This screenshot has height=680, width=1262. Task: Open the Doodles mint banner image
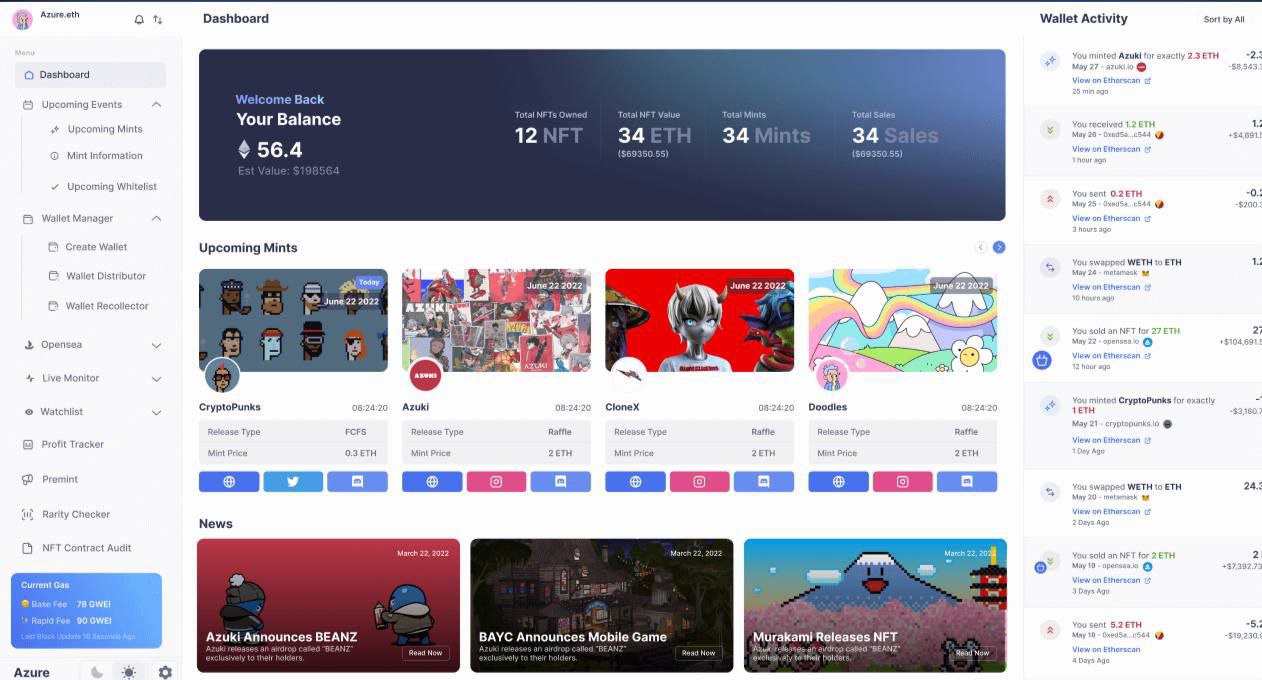click(x=903, y=320)
